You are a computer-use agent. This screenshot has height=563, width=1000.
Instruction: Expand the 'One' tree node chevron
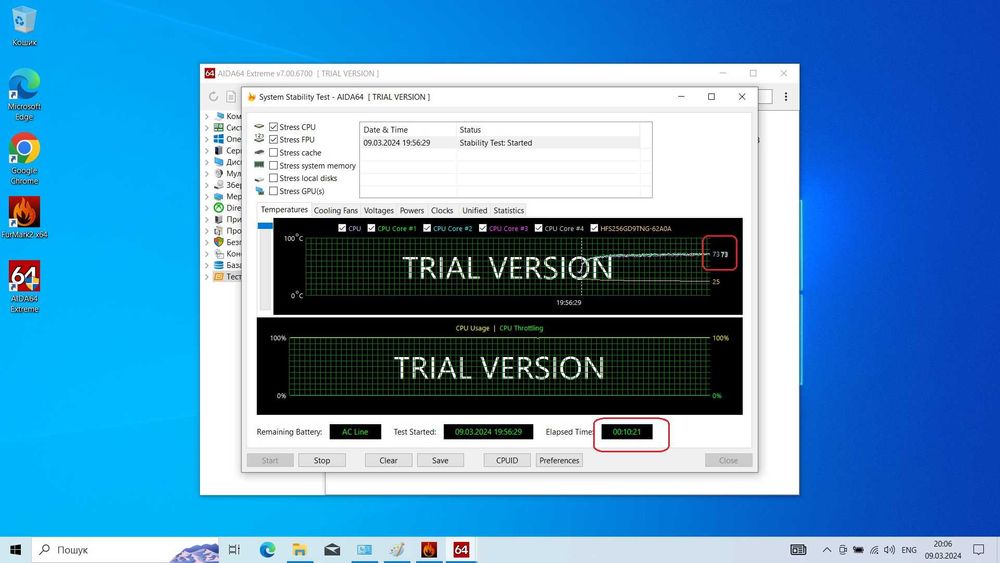(x=207, y=139)
